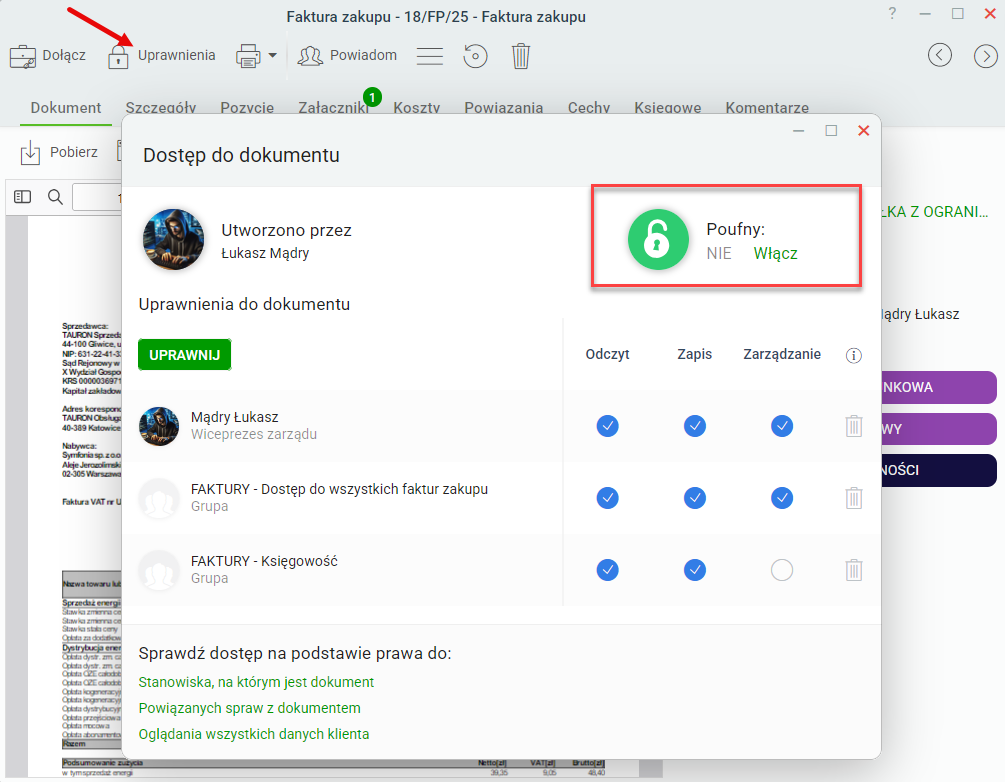
Task: Open the Koszty tab
Action: click(x=417, y=108)
